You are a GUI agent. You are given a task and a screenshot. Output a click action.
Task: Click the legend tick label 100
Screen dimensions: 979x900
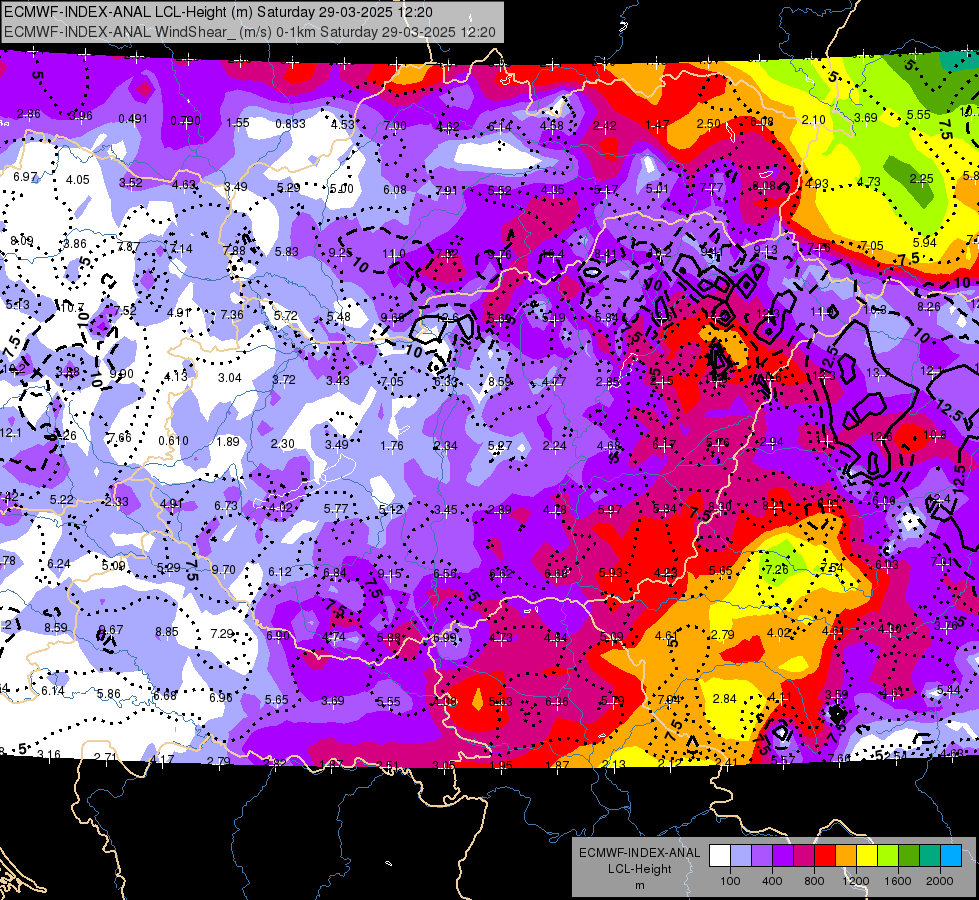[730, 881]
